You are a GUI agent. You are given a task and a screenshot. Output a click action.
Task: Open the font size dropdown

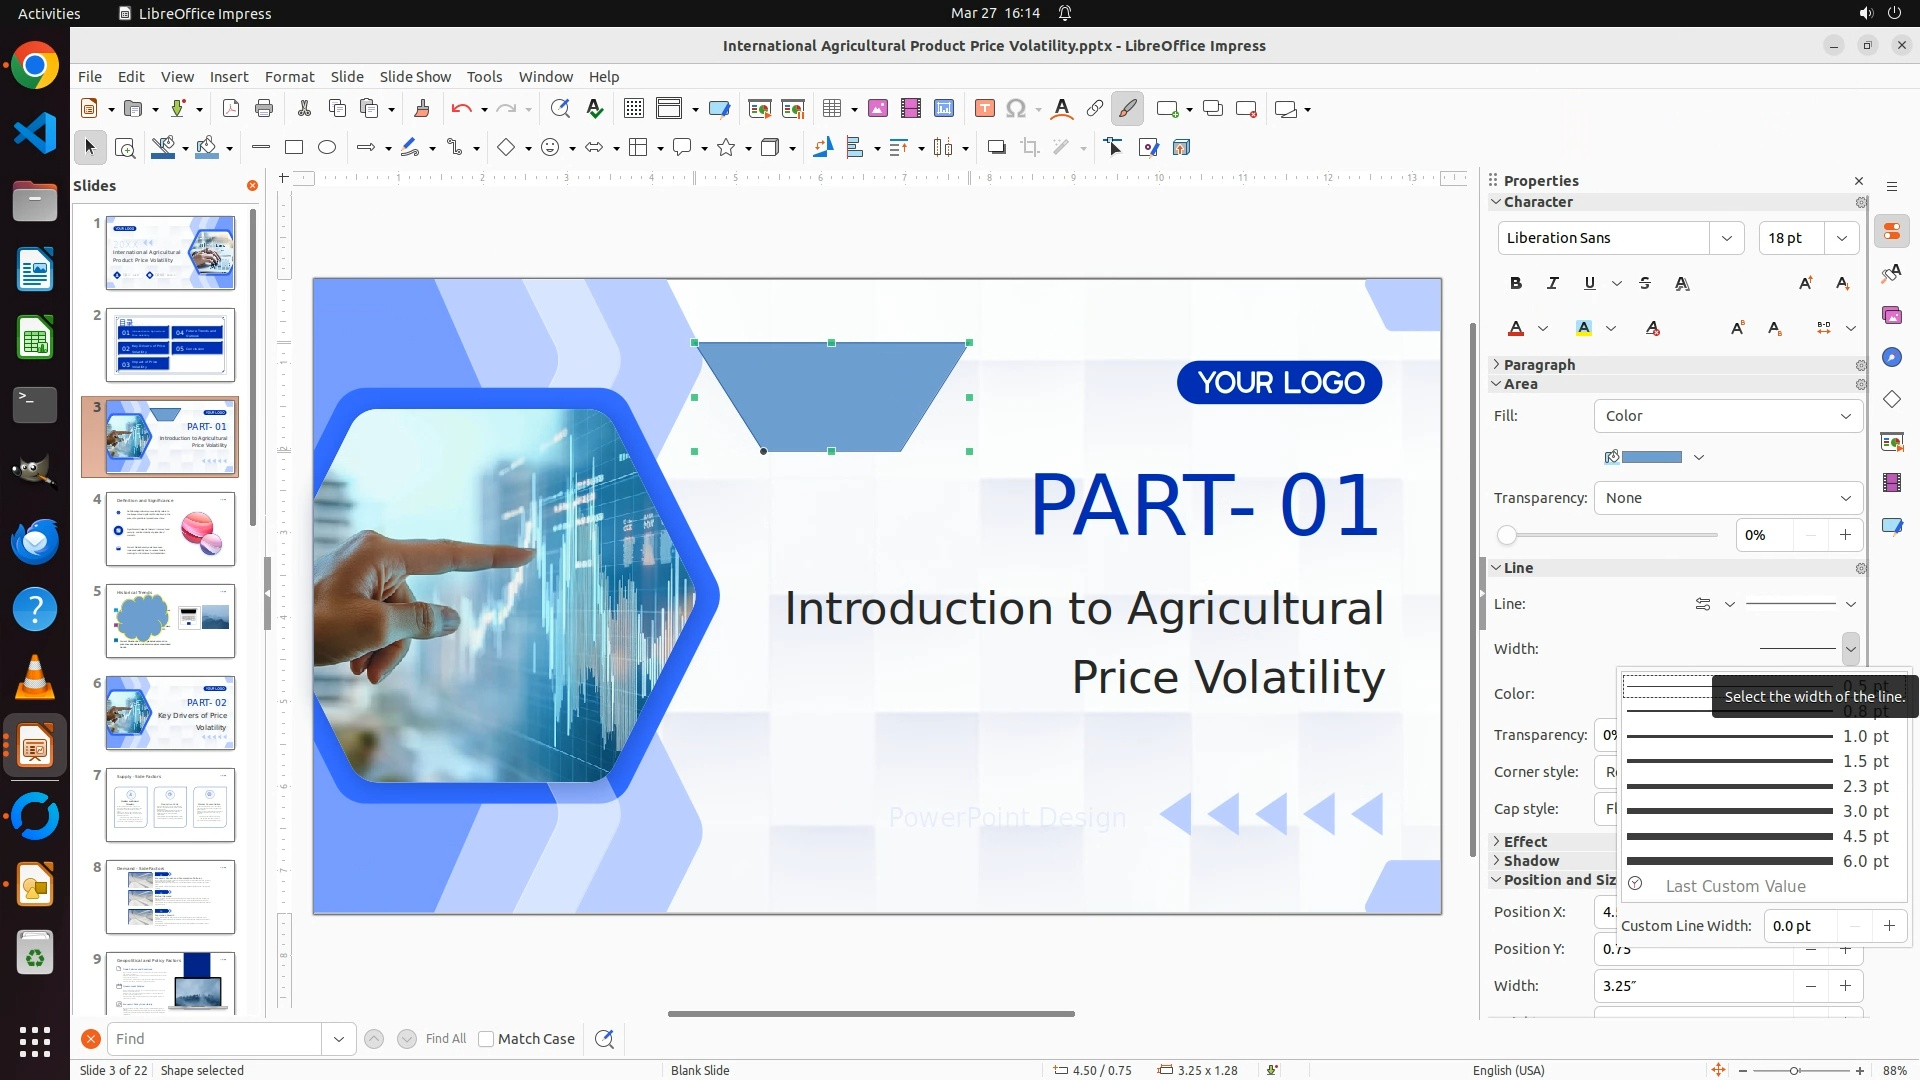click(1841, 238)
